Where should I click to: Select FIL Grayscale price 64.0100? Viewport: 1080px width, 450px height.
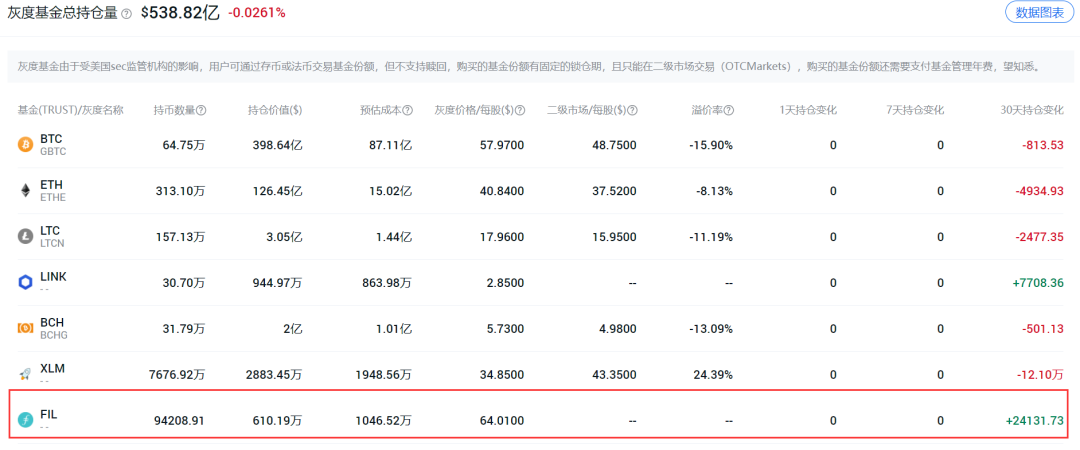click(x=501, y=421)
